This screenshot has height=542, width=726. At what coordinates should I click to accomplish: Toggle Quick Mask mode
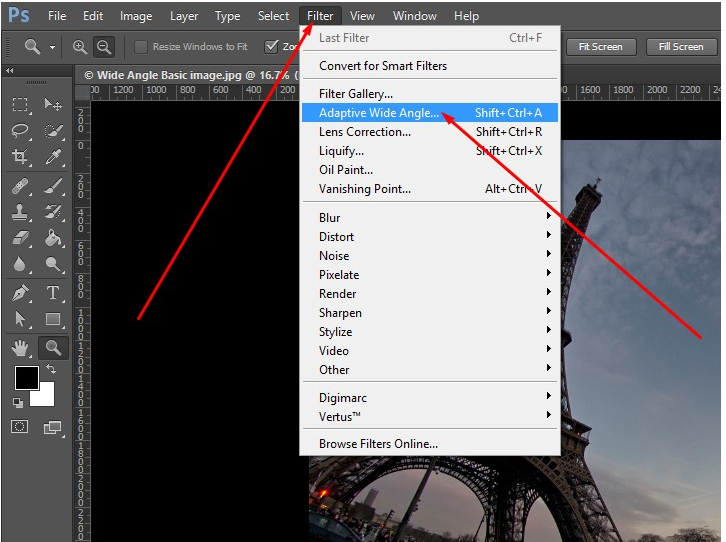click(19, 426)
